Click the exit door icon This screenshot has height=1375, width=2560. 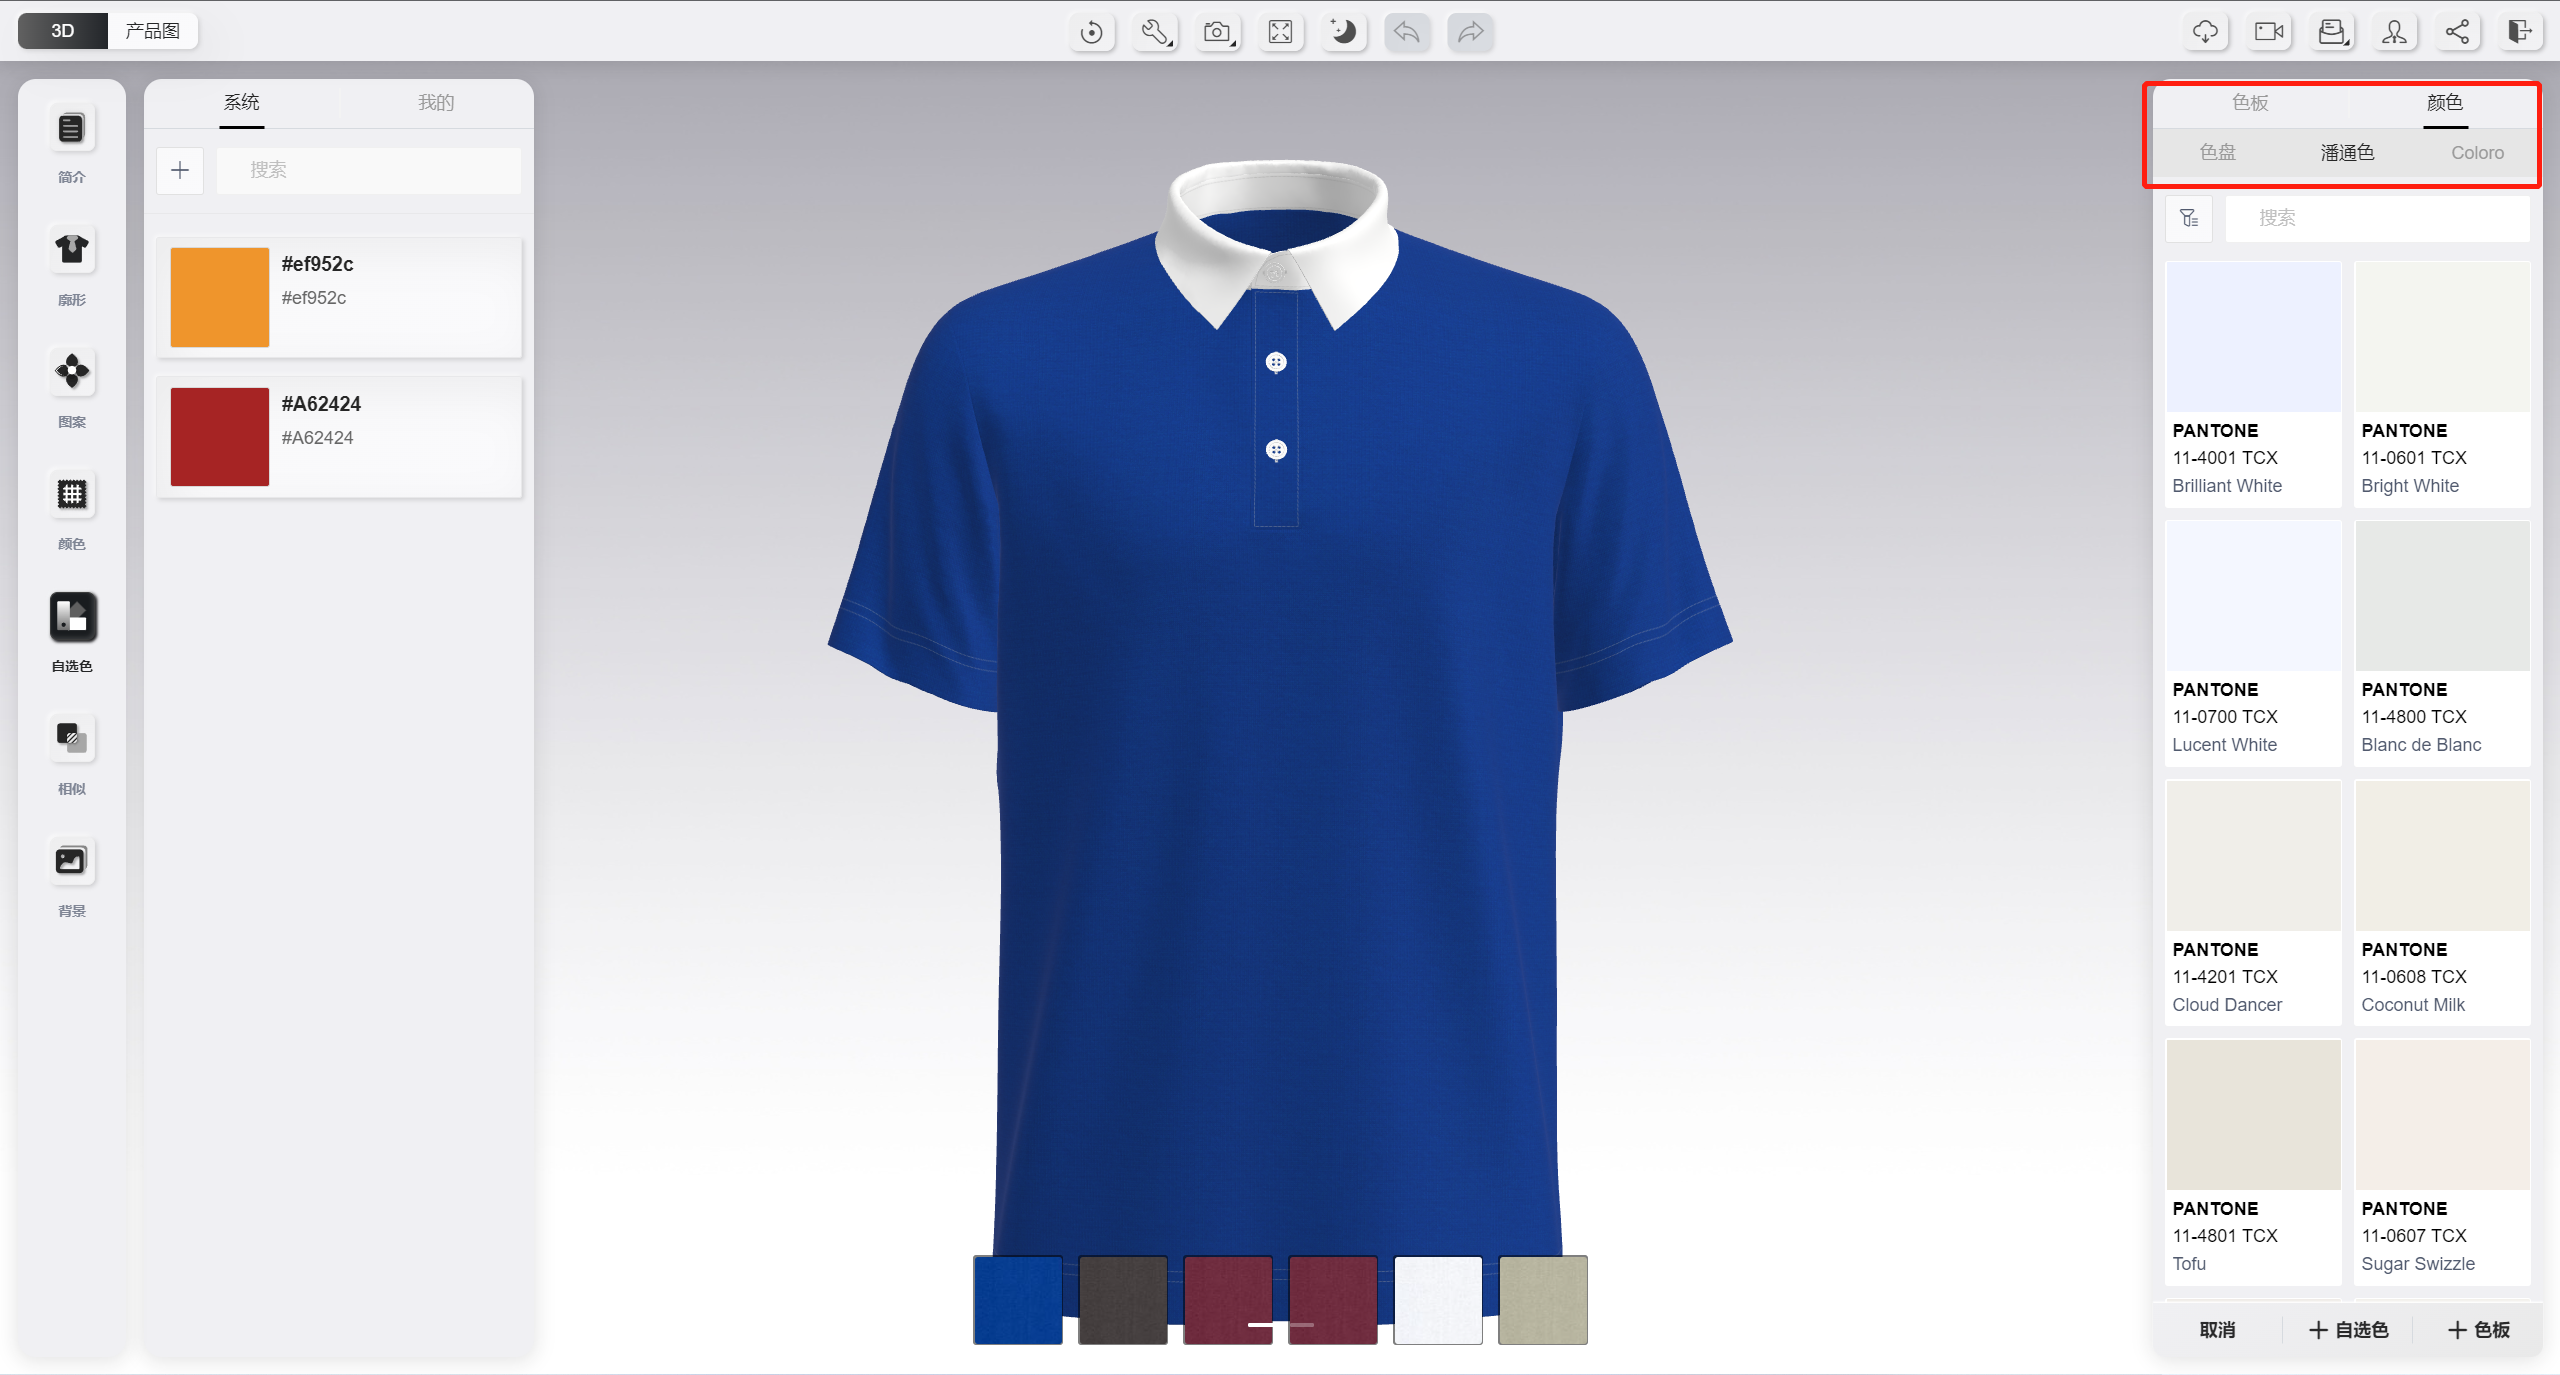coord(2519,32)
